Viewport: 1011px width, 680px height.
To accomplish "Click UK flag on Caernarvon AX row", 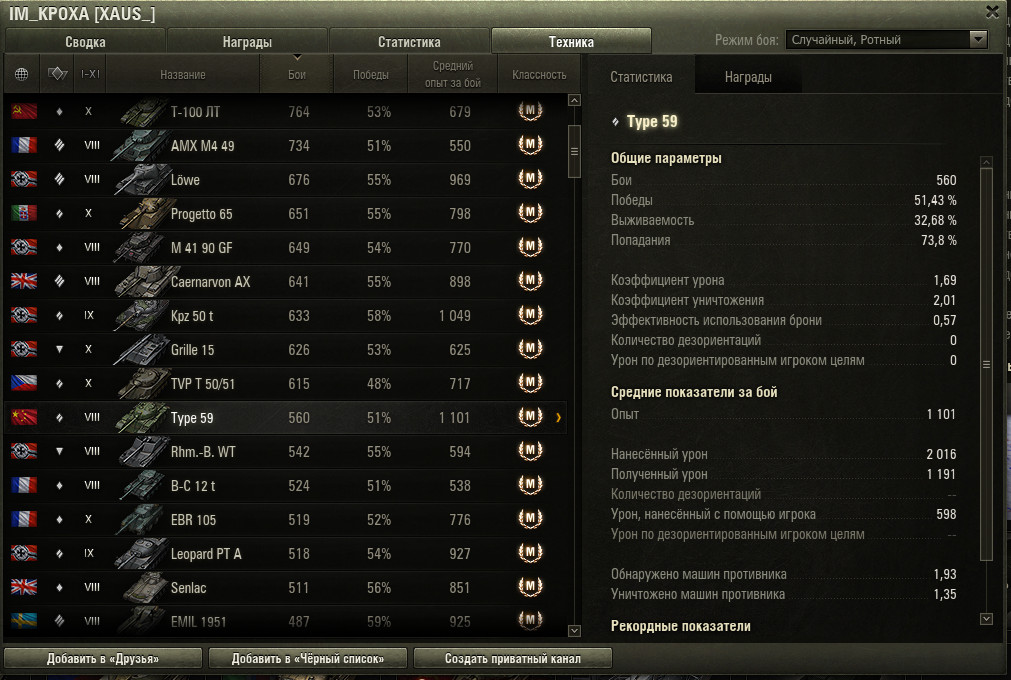I will tap(24, 281).
